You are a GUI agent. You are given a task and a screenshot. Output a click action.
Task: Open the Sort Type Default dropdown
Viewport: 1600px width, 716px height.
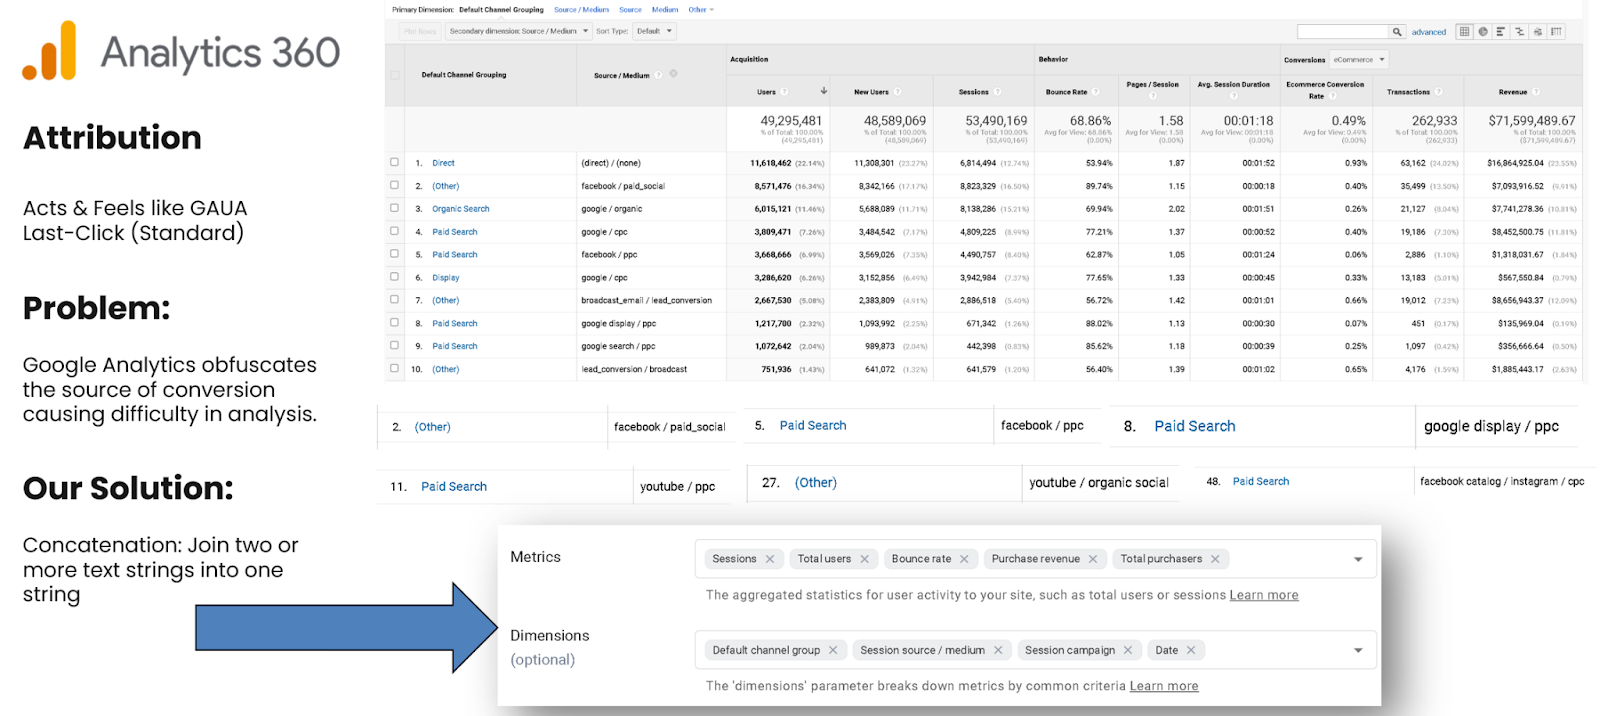(x=655, y=31)
